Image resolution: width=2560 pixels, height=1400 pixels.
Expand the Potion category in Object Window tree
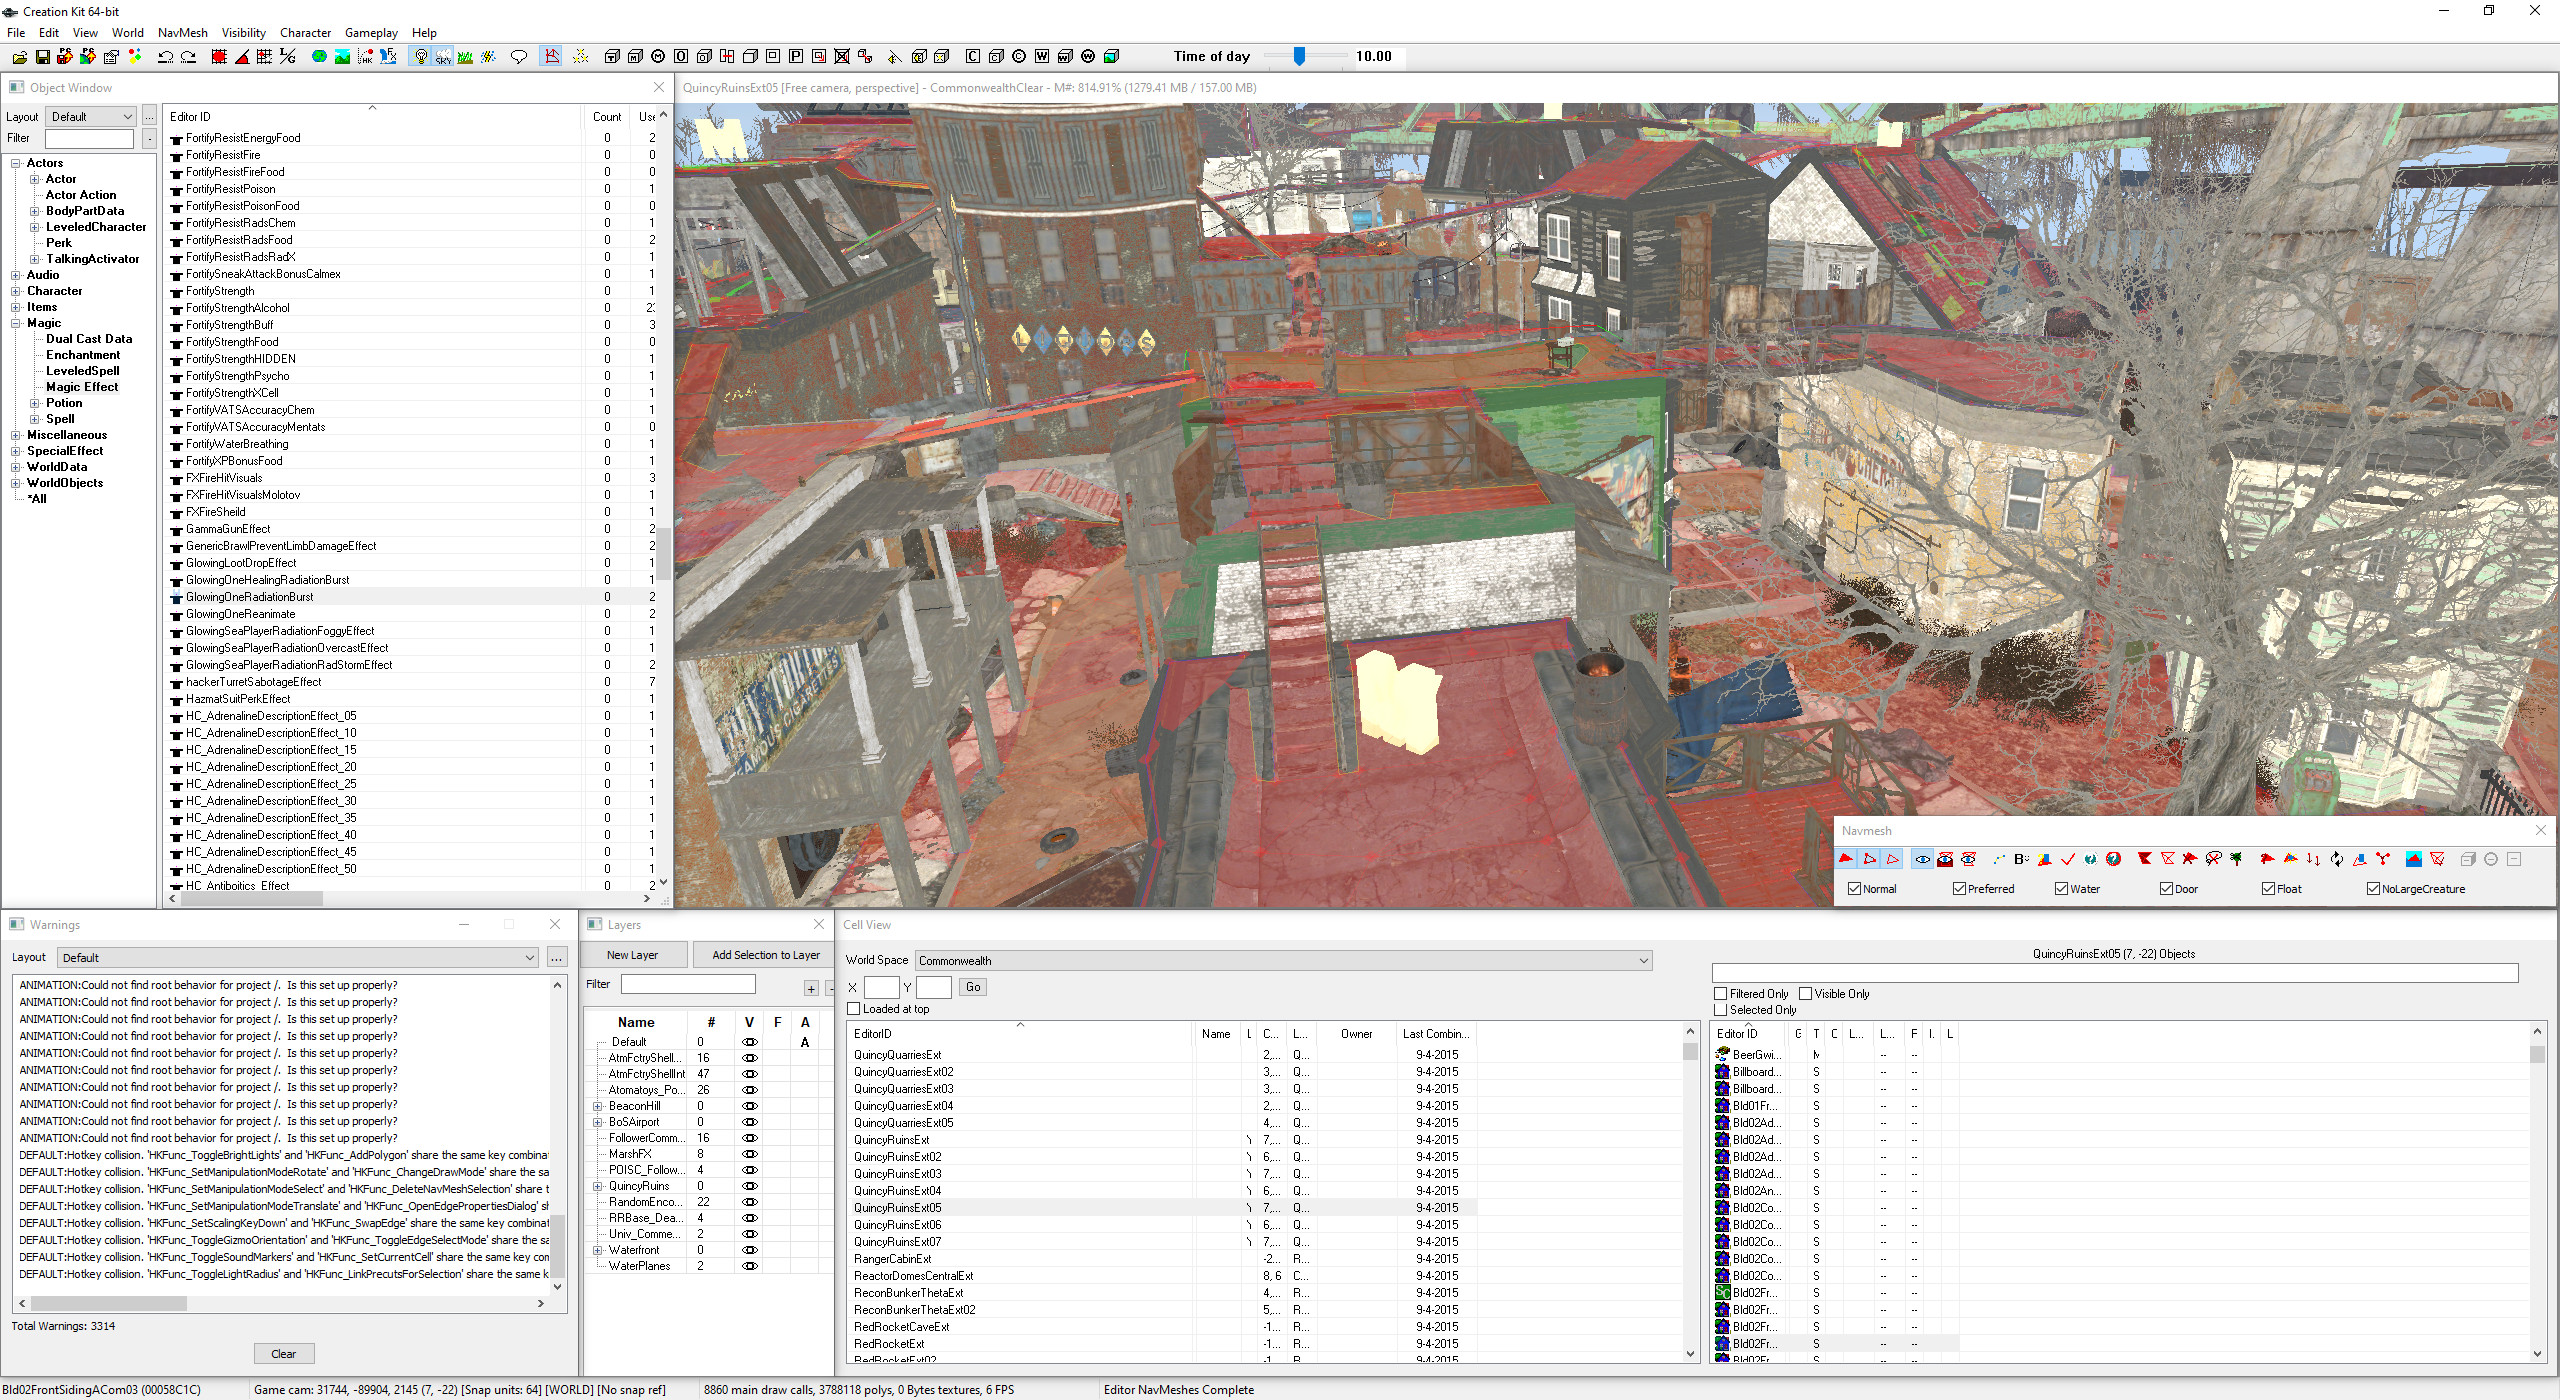click(34, 402)
